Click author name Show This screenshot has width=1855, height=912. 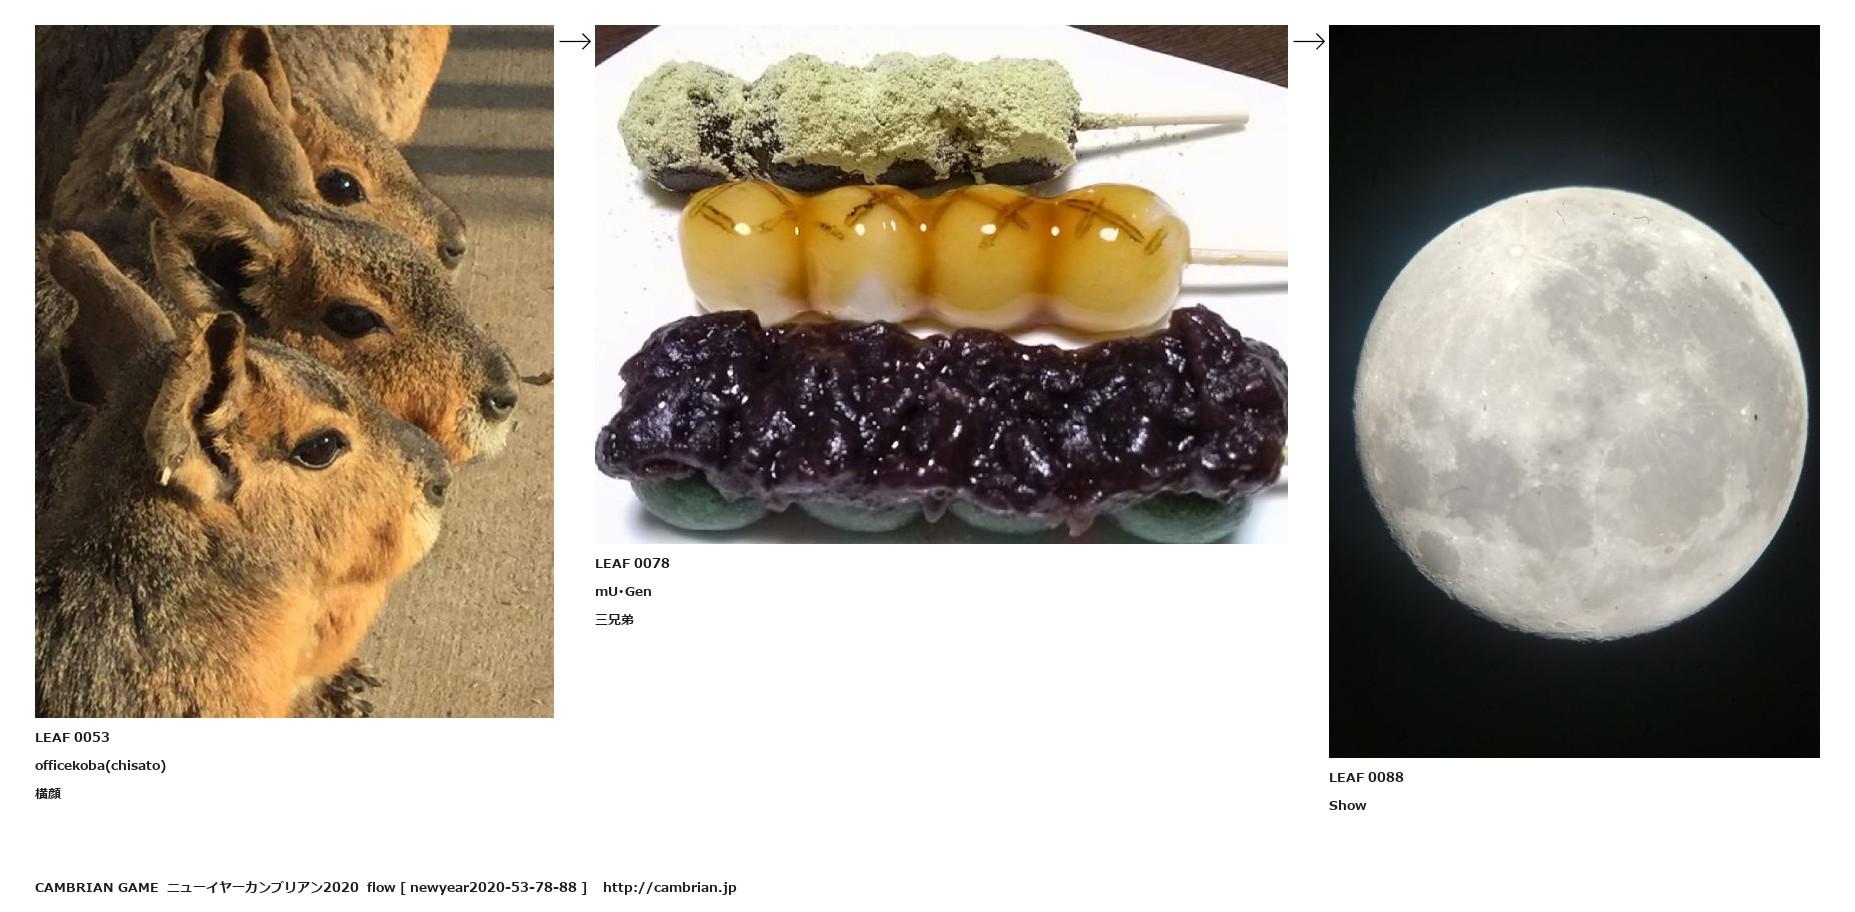pos(1347,805)
